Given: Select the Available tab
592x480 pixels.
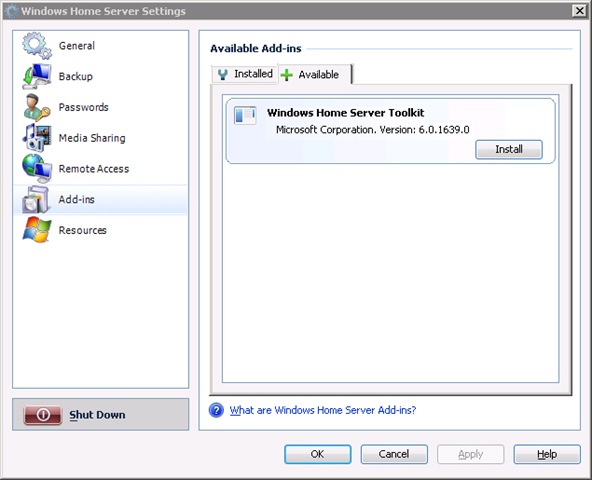Looking at the screenshot, I should 314,74.
